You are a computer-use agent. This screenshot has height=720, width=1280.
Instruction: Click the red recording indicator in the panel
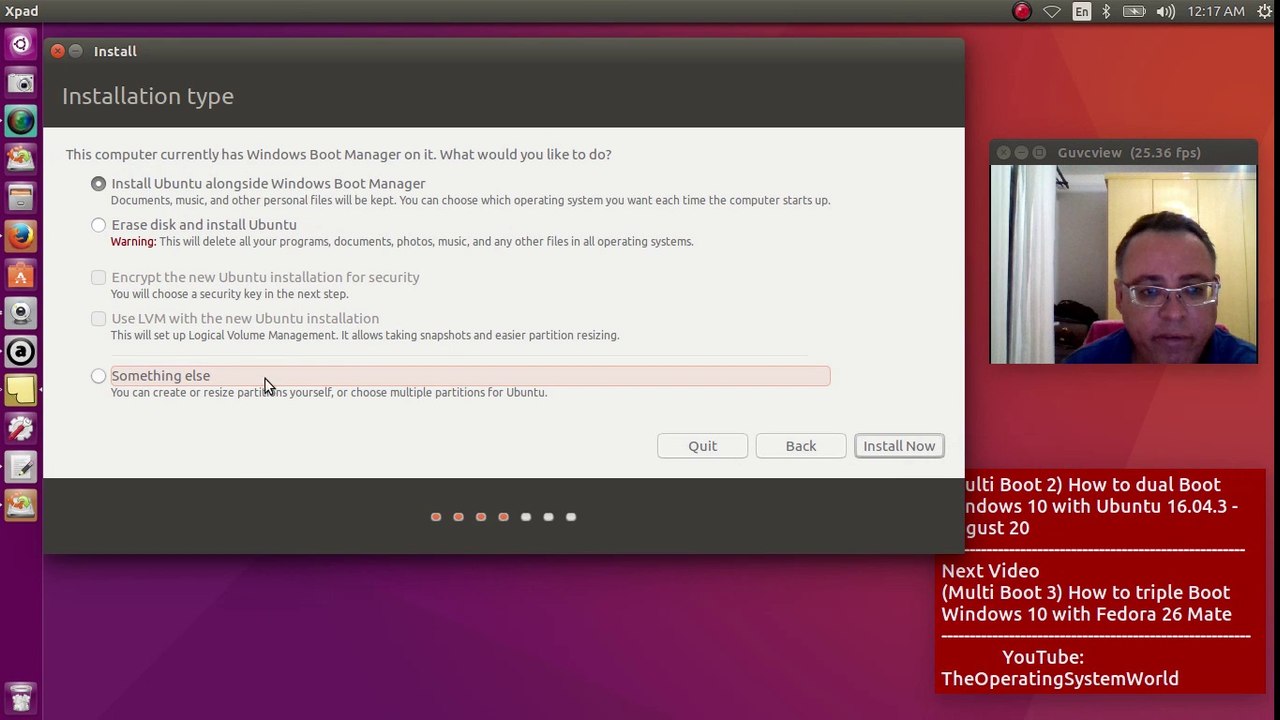pos(1021,12)
